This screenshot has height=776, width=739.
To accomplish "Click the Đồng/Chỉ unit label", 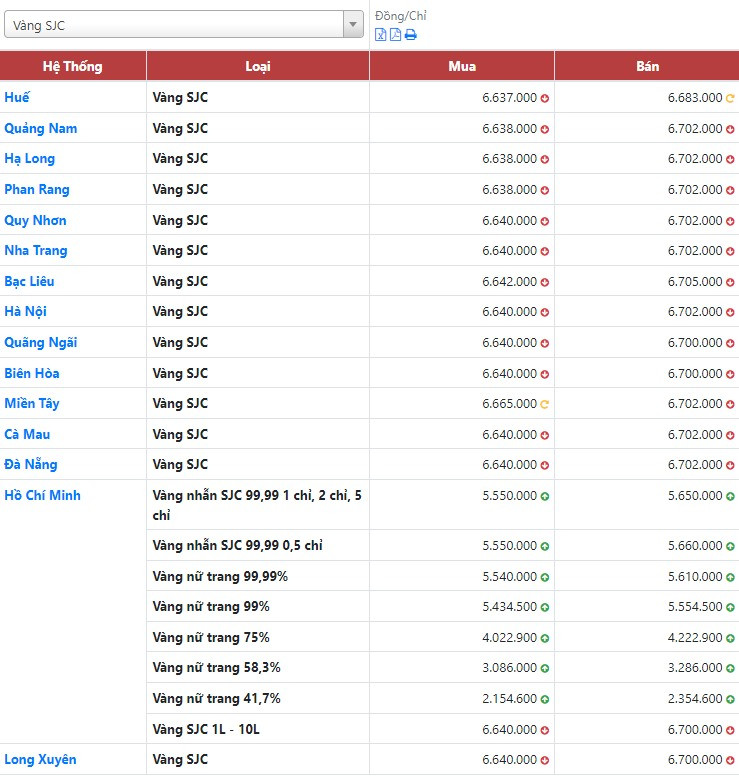I will click(401, 16).
